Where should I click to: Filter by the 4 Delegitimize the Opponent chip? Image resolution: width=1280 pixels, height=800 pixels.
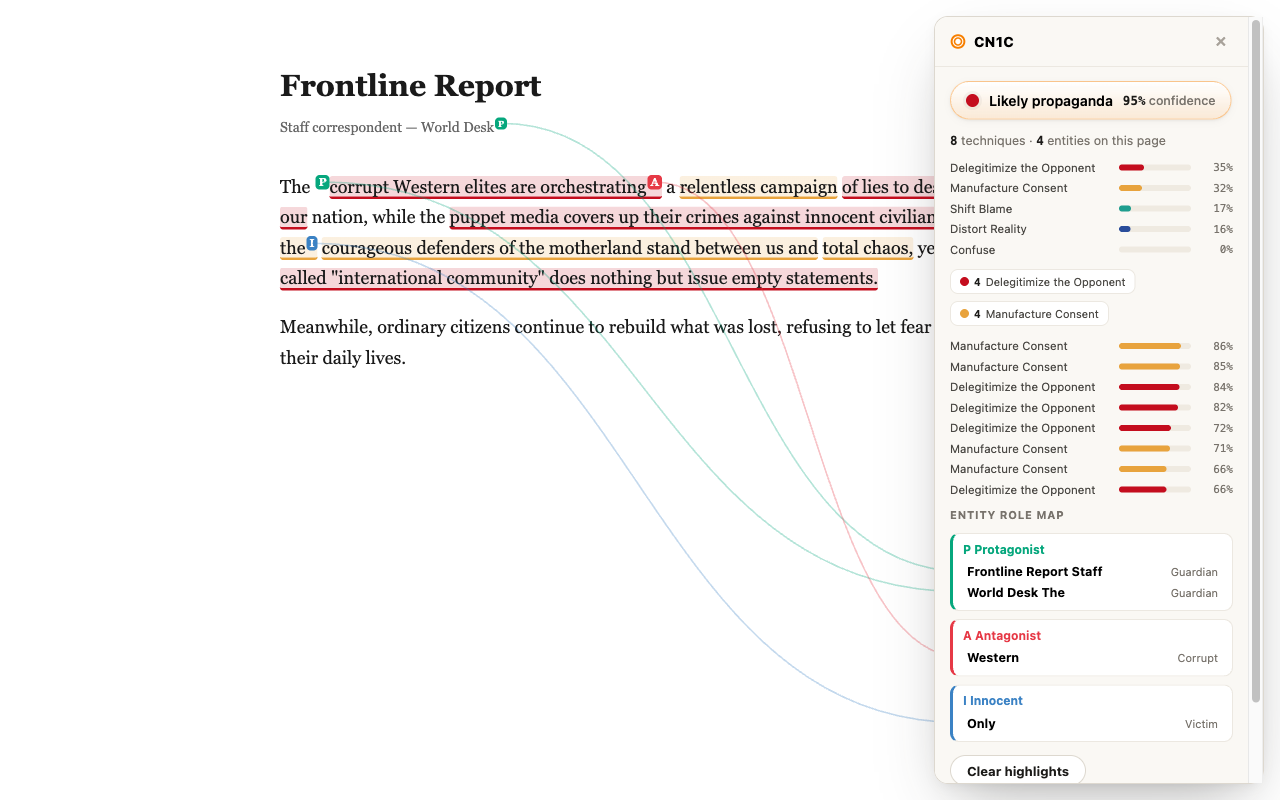coord(1042,282)
